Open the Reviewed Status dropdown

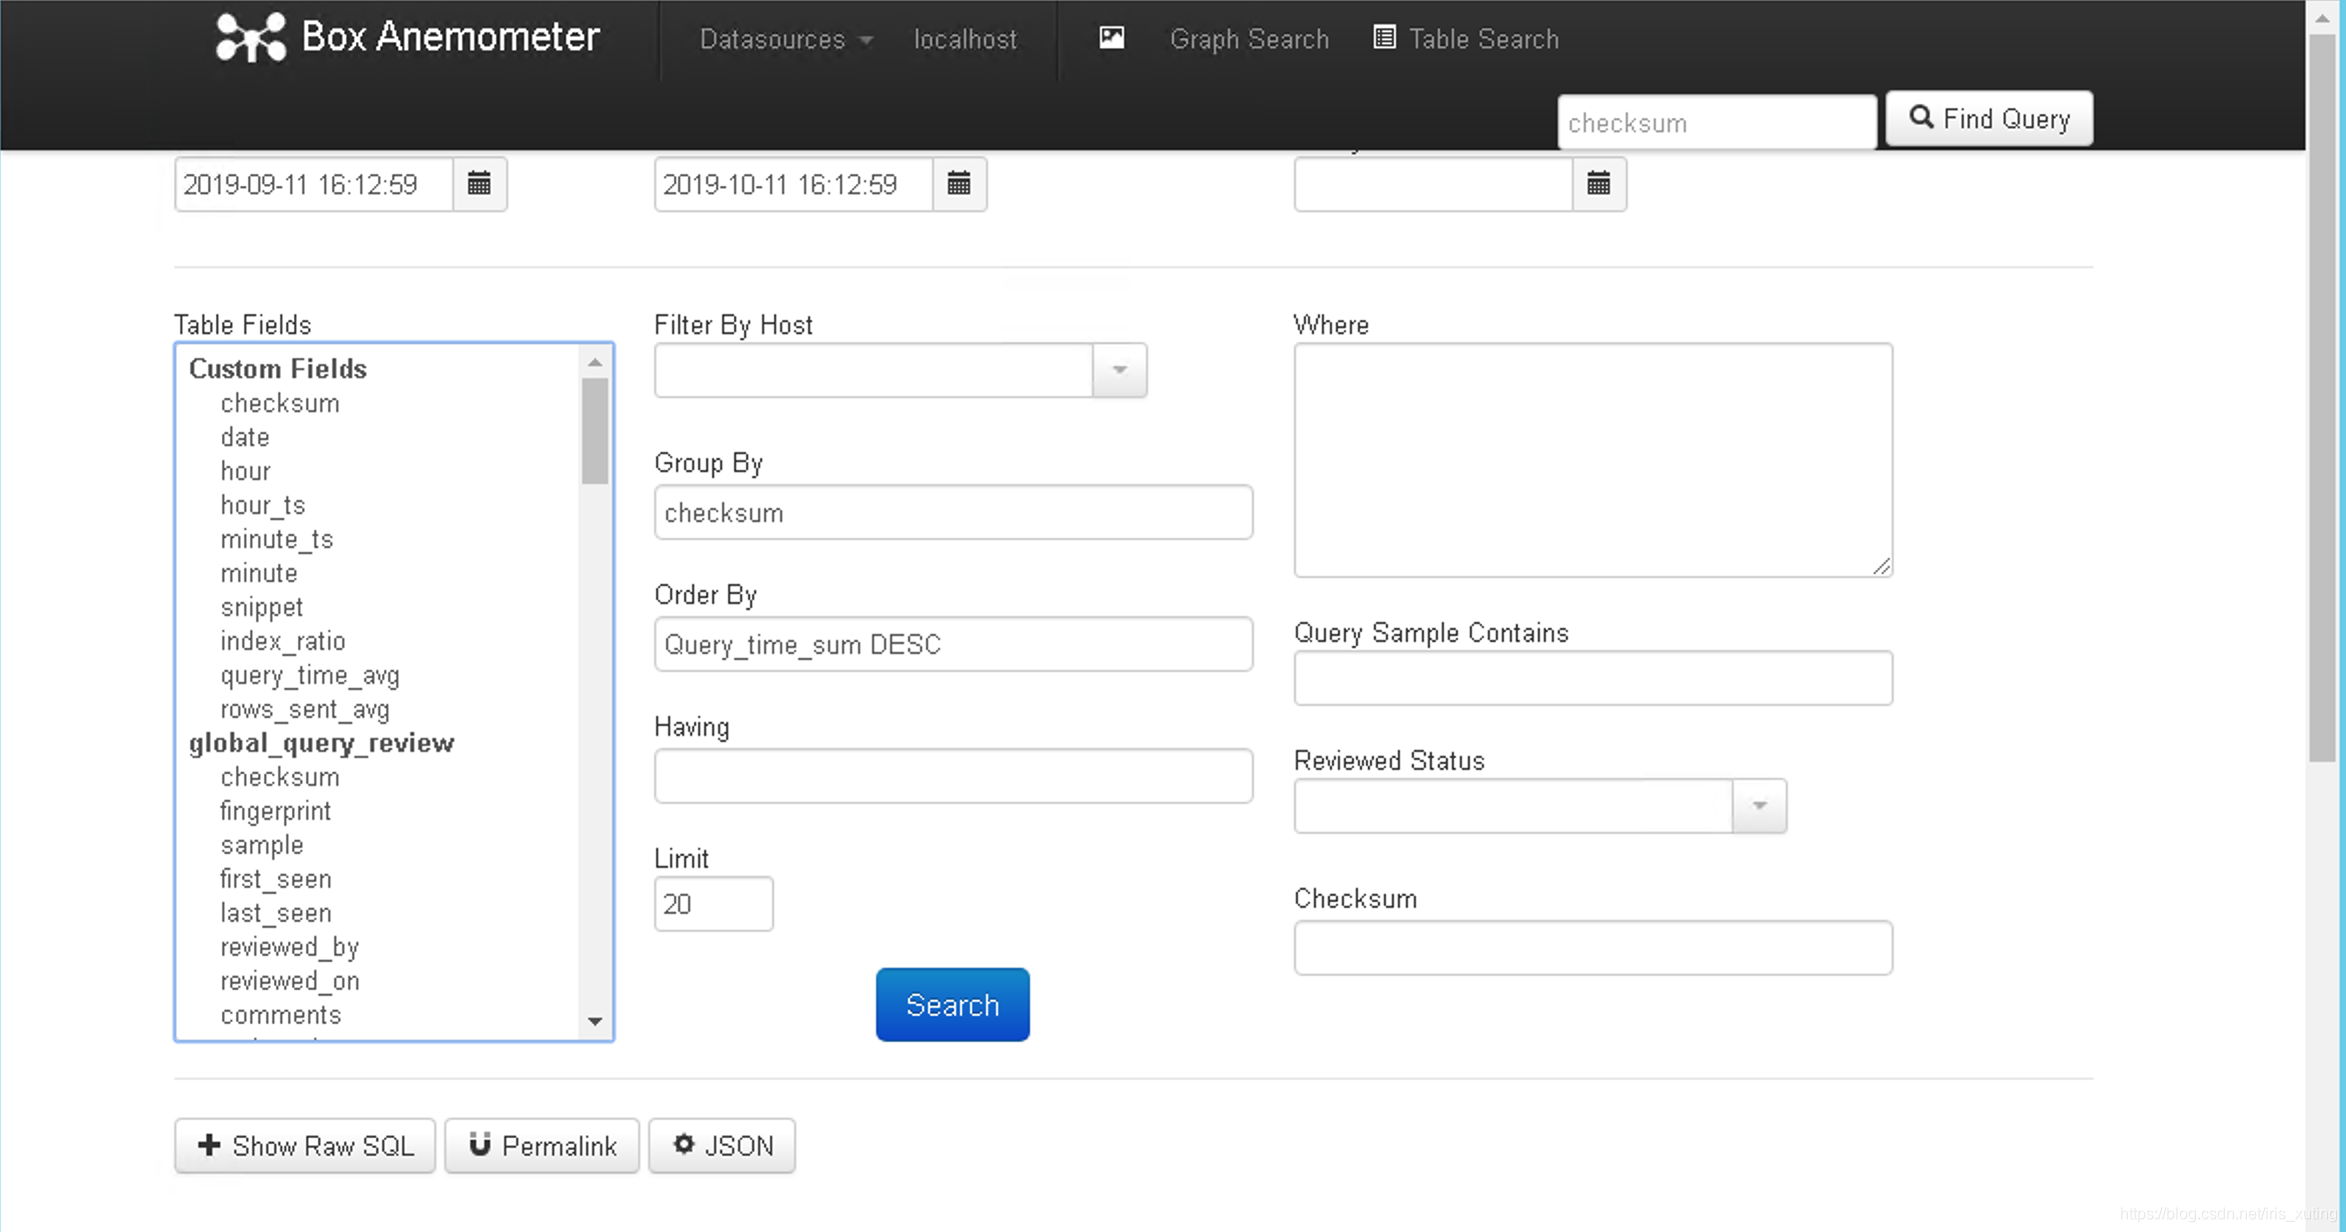(x=1759, y=806)
